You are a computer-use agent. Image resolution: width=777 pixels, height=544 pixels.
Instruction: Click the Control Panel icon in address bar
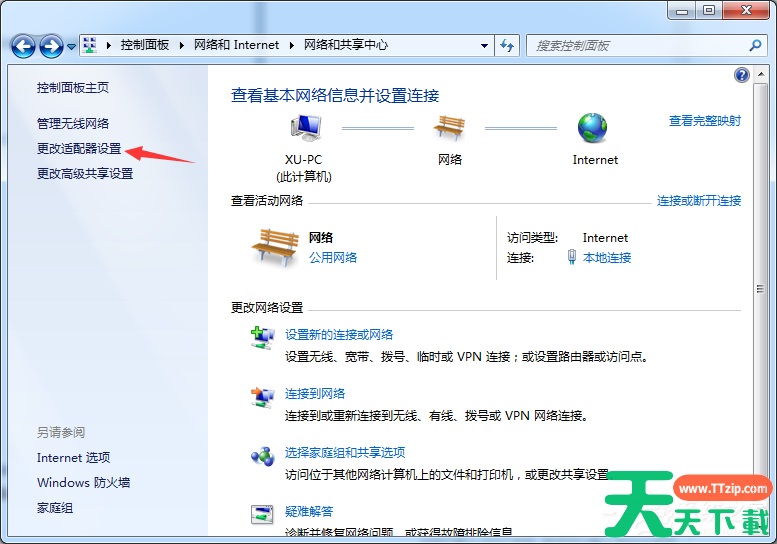(89, 45)
